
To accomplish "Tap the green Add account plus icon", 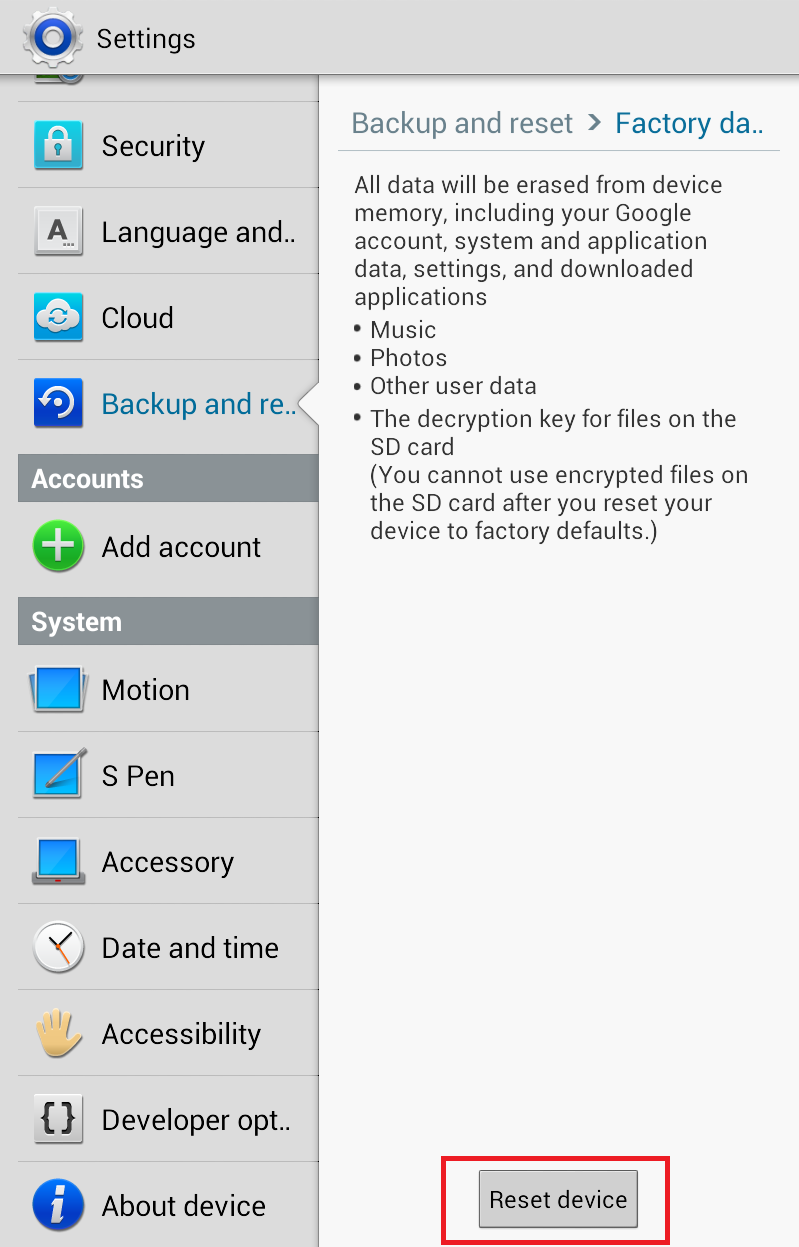I will (59, 546).
